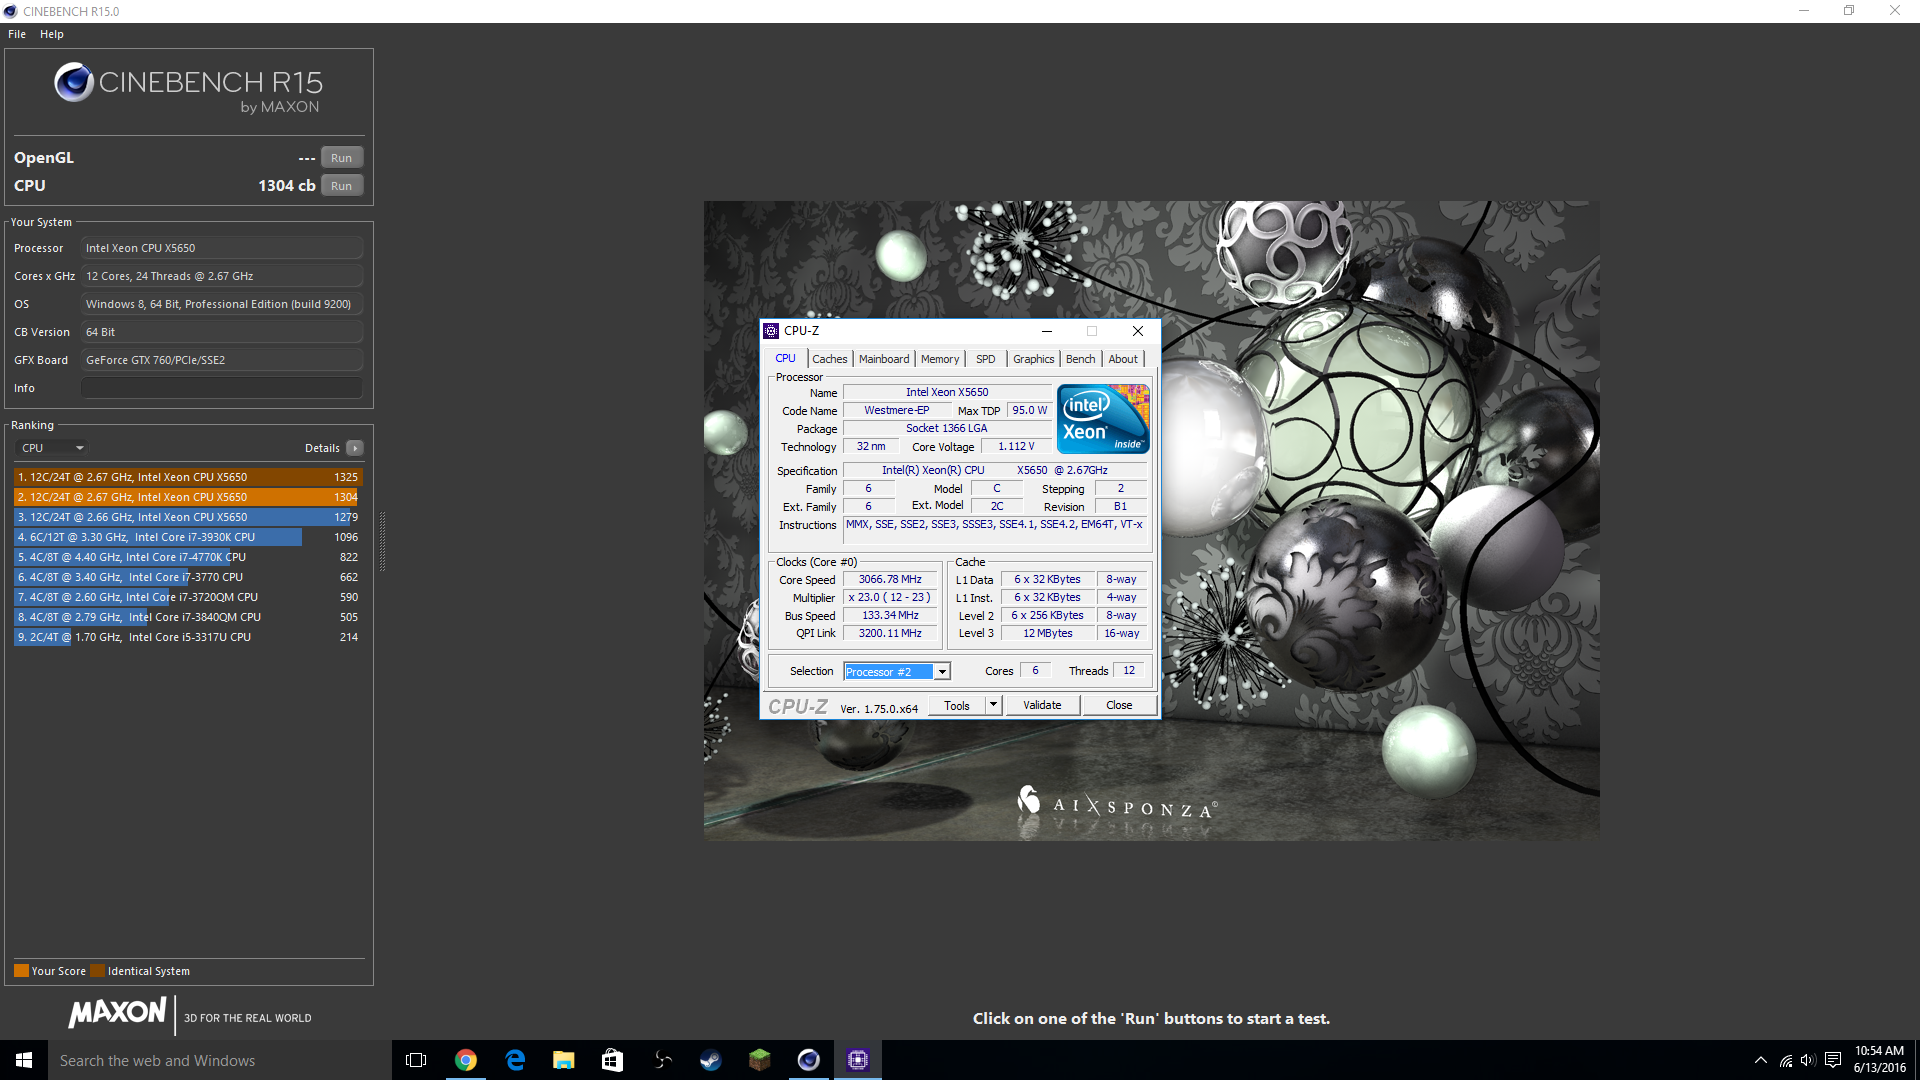Click the Core Speed value 3066.78 MHz

(890, 580)
